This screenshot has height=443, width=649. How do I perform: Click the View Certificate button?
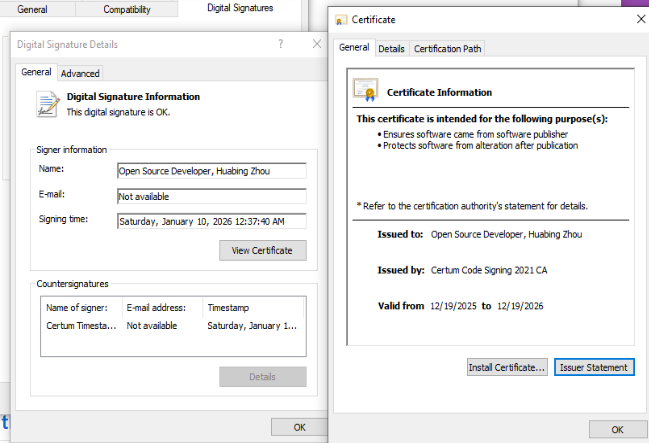(263, 250)
